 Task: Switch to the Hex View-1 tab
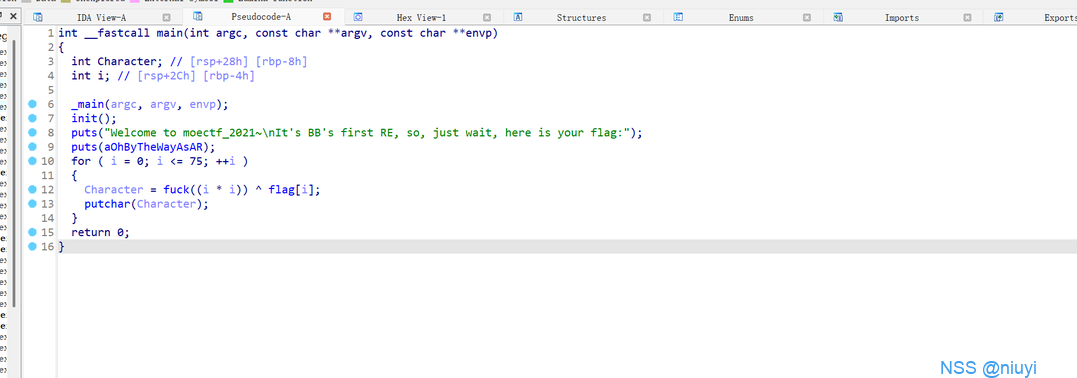(421, 18)
